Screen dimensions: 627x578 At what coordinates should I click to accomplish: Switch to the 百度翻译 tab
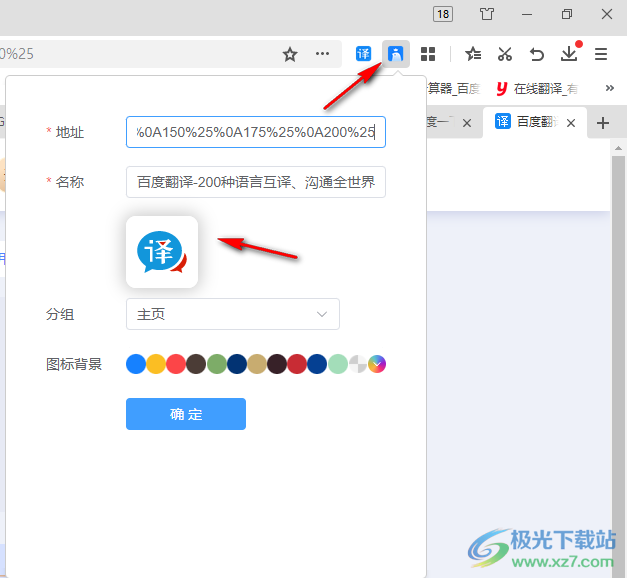pyautogui.click(x=535, y=123)
